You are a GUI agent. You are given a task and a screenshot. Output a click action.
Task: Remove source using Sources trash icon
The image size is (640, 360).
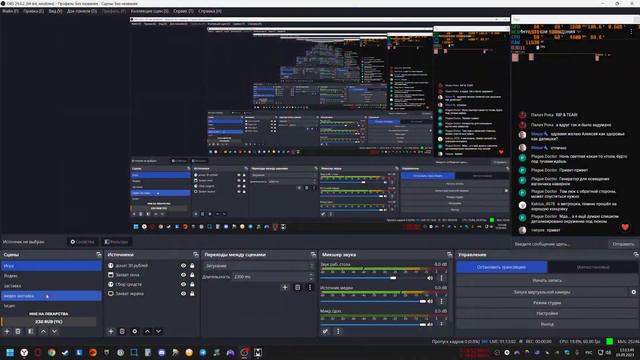pos(122,331)
